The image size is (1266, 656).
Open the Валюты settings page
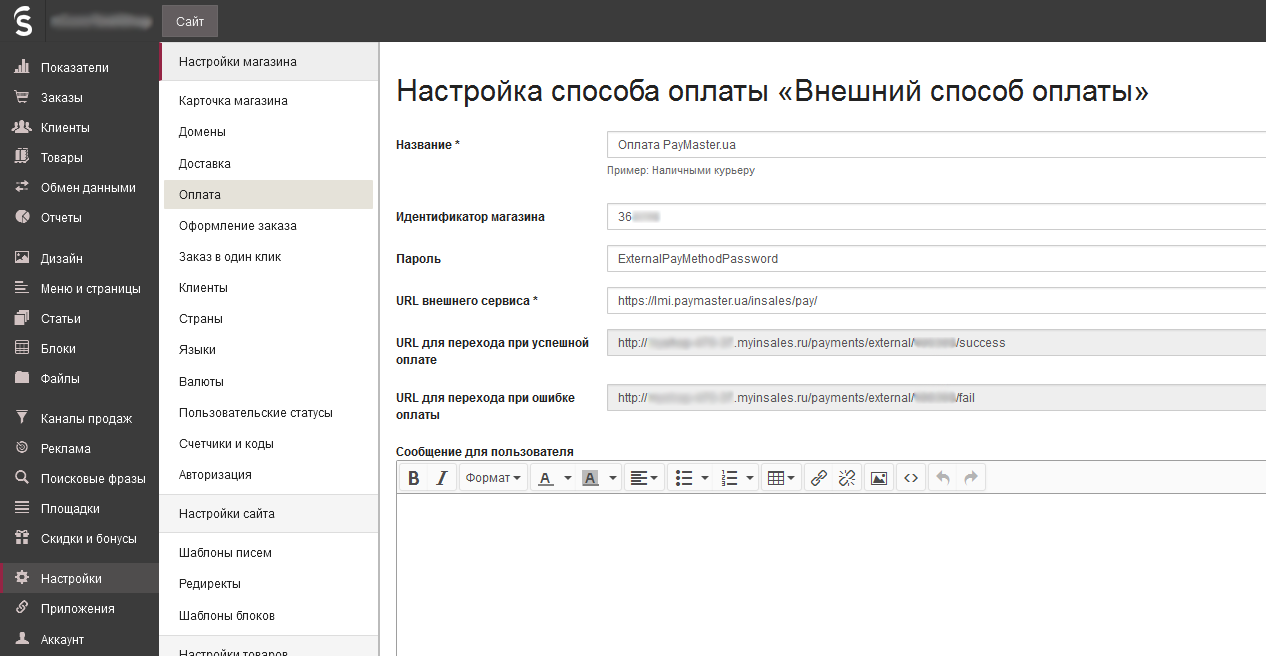pos(201,382)
